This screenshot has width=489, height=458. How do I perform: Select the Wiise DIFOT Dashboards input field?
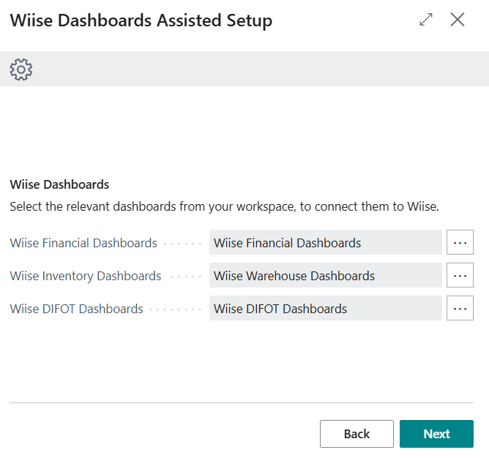[x=325, y=309]
